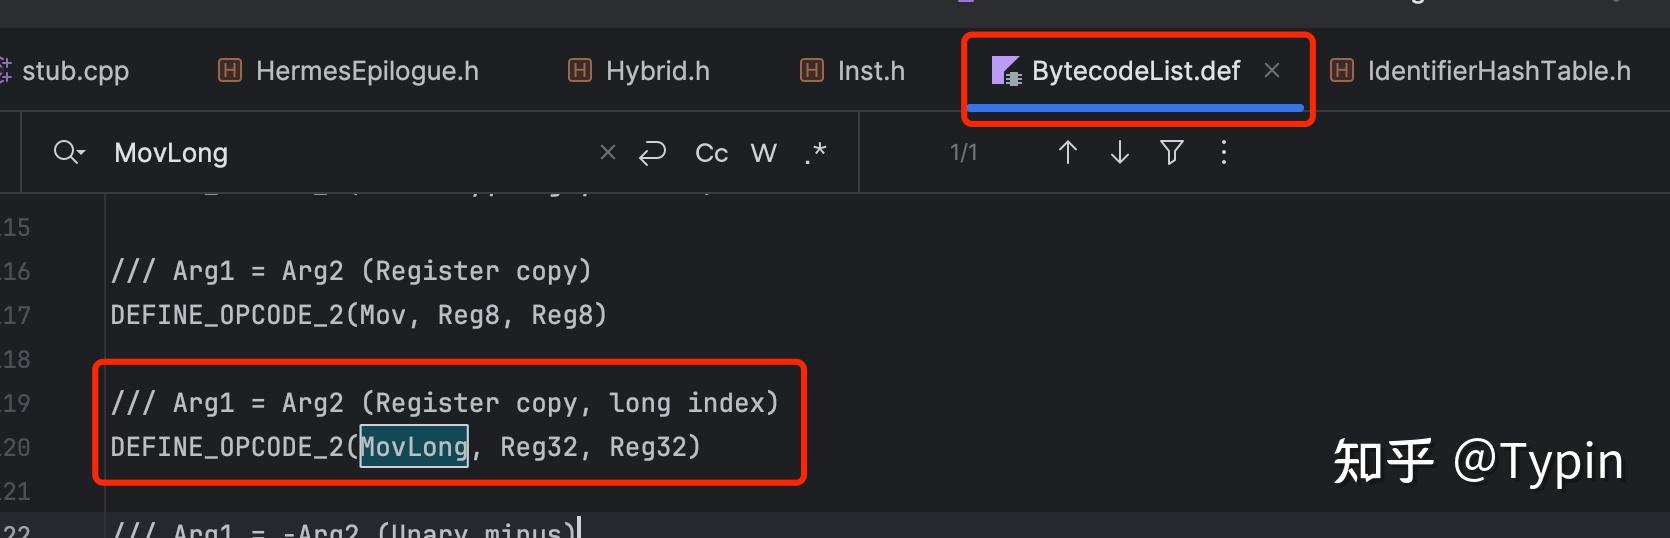Click line 17 DEFINE_OPCODE_2 Mov code
1670x538 pixels.
[358, 315]
